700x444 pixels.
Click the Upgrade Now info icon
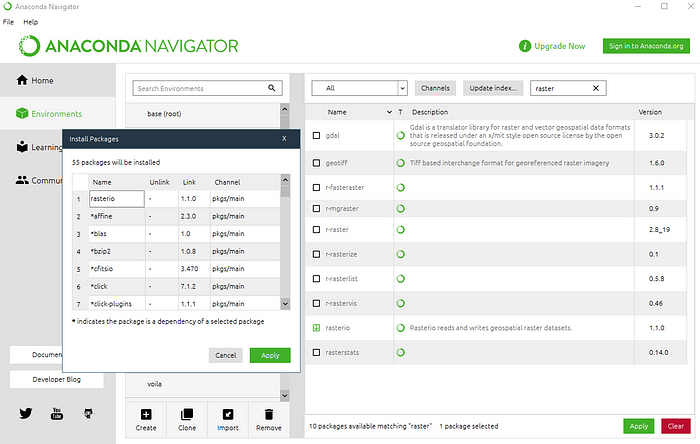525,46
